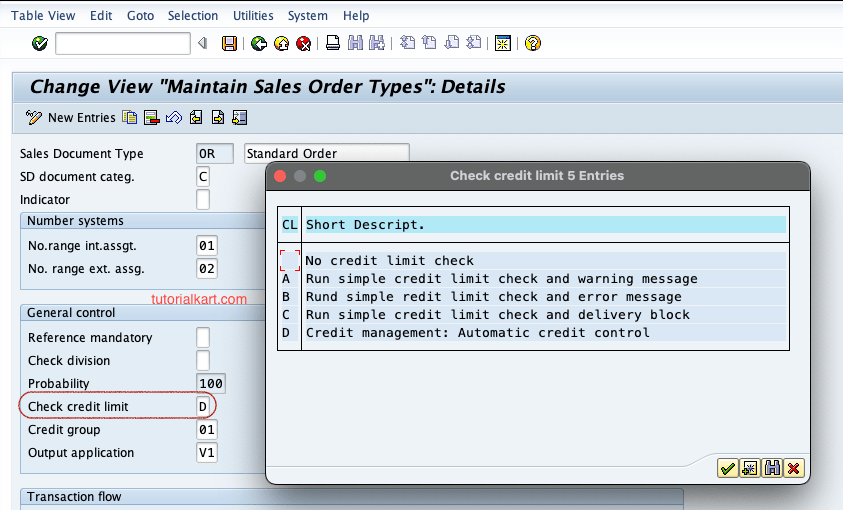Viewport: 843px width, 510px height.
Task: Open the System menu
Action: pos(308,16)
